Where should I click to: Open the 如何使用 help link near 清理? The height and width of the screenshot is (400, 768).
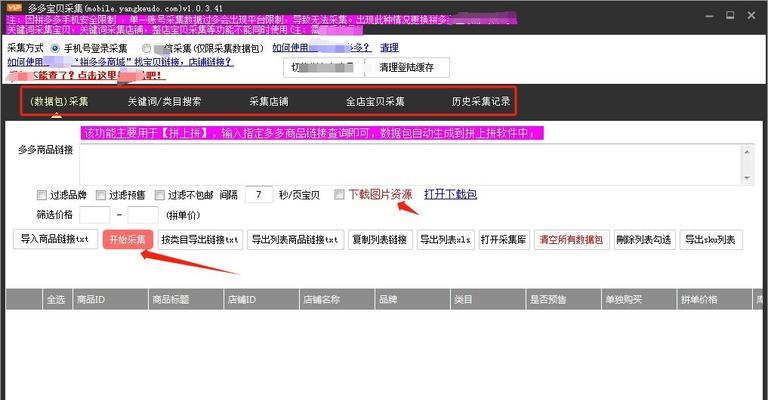click(321, 47)
